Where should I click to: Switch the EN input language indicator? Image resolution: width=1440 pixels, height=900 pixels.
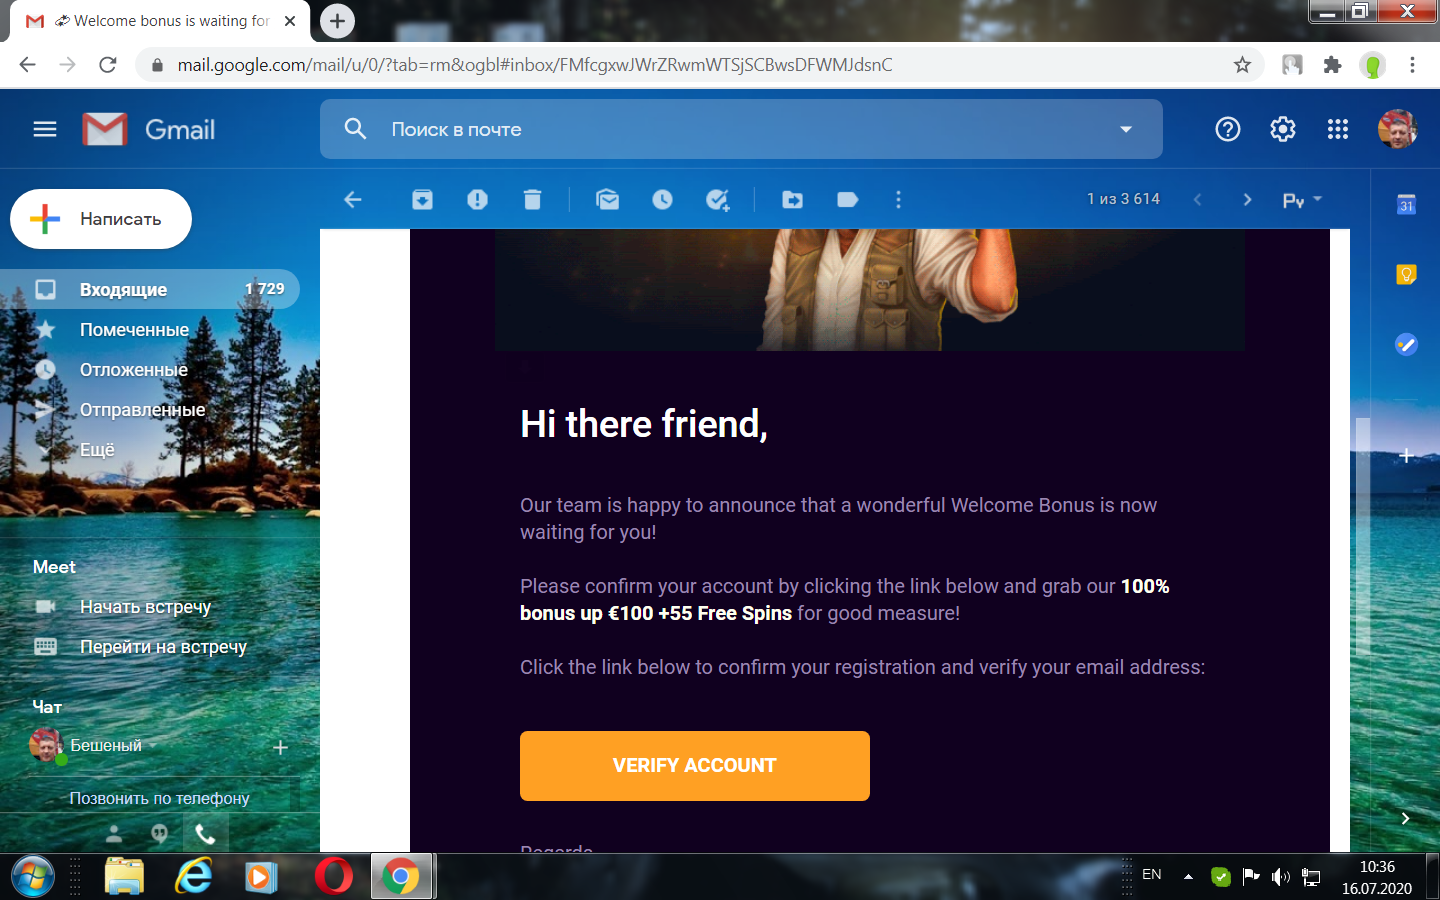pos(1152,875)
